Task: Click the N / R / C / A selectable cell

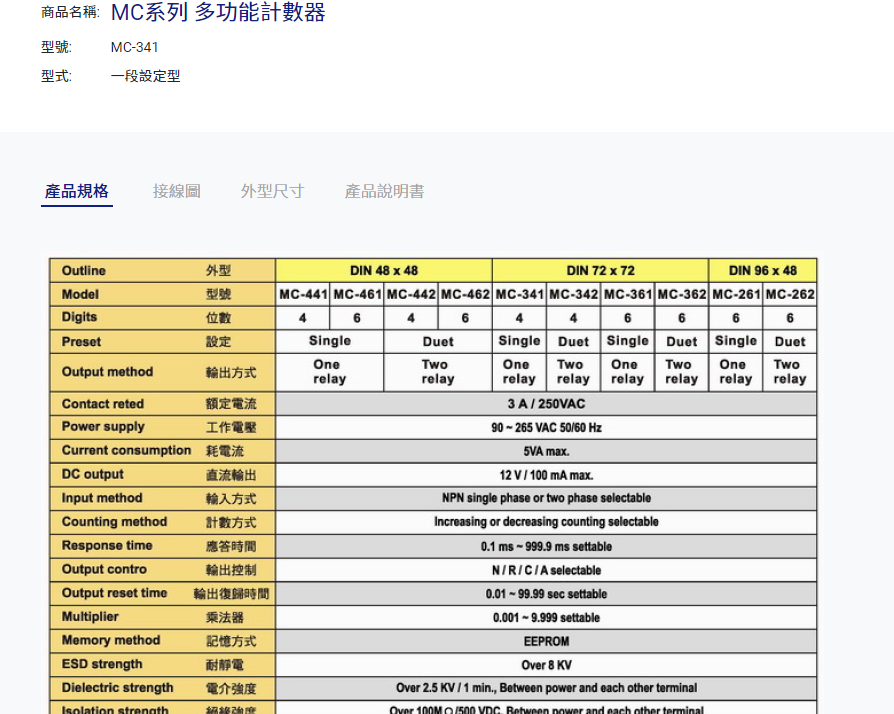Action: tap(546, 570)
